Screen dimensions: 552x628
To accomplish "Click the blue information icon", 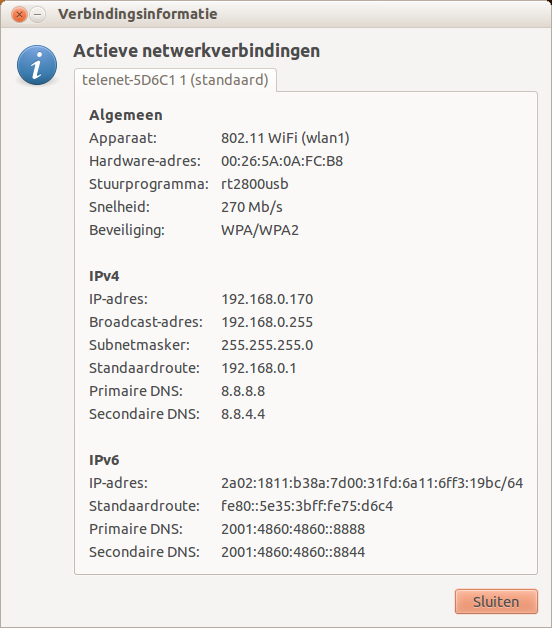I will pyautogui.click(x=37, y=65).
